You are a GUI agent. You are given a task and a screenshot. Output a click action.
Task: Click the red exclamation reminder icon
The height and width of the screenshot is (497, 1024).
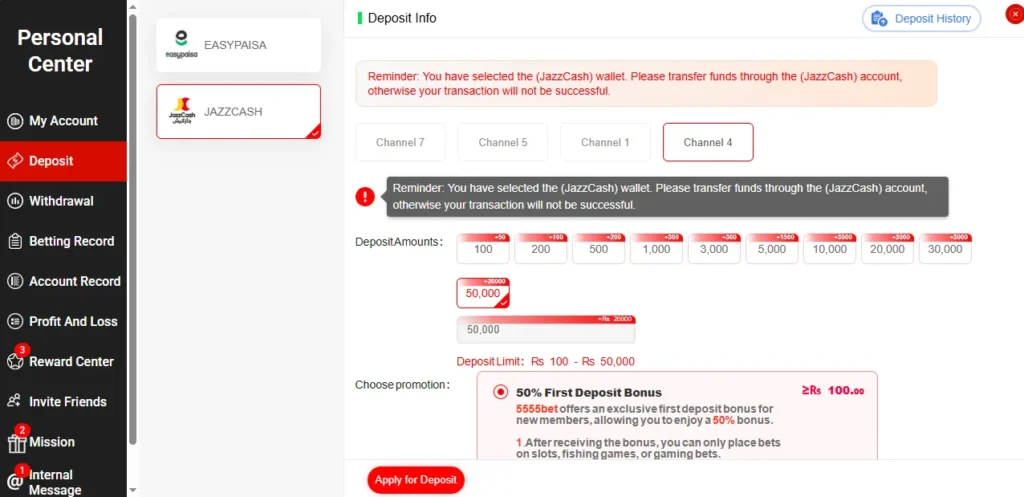(365, 197)
